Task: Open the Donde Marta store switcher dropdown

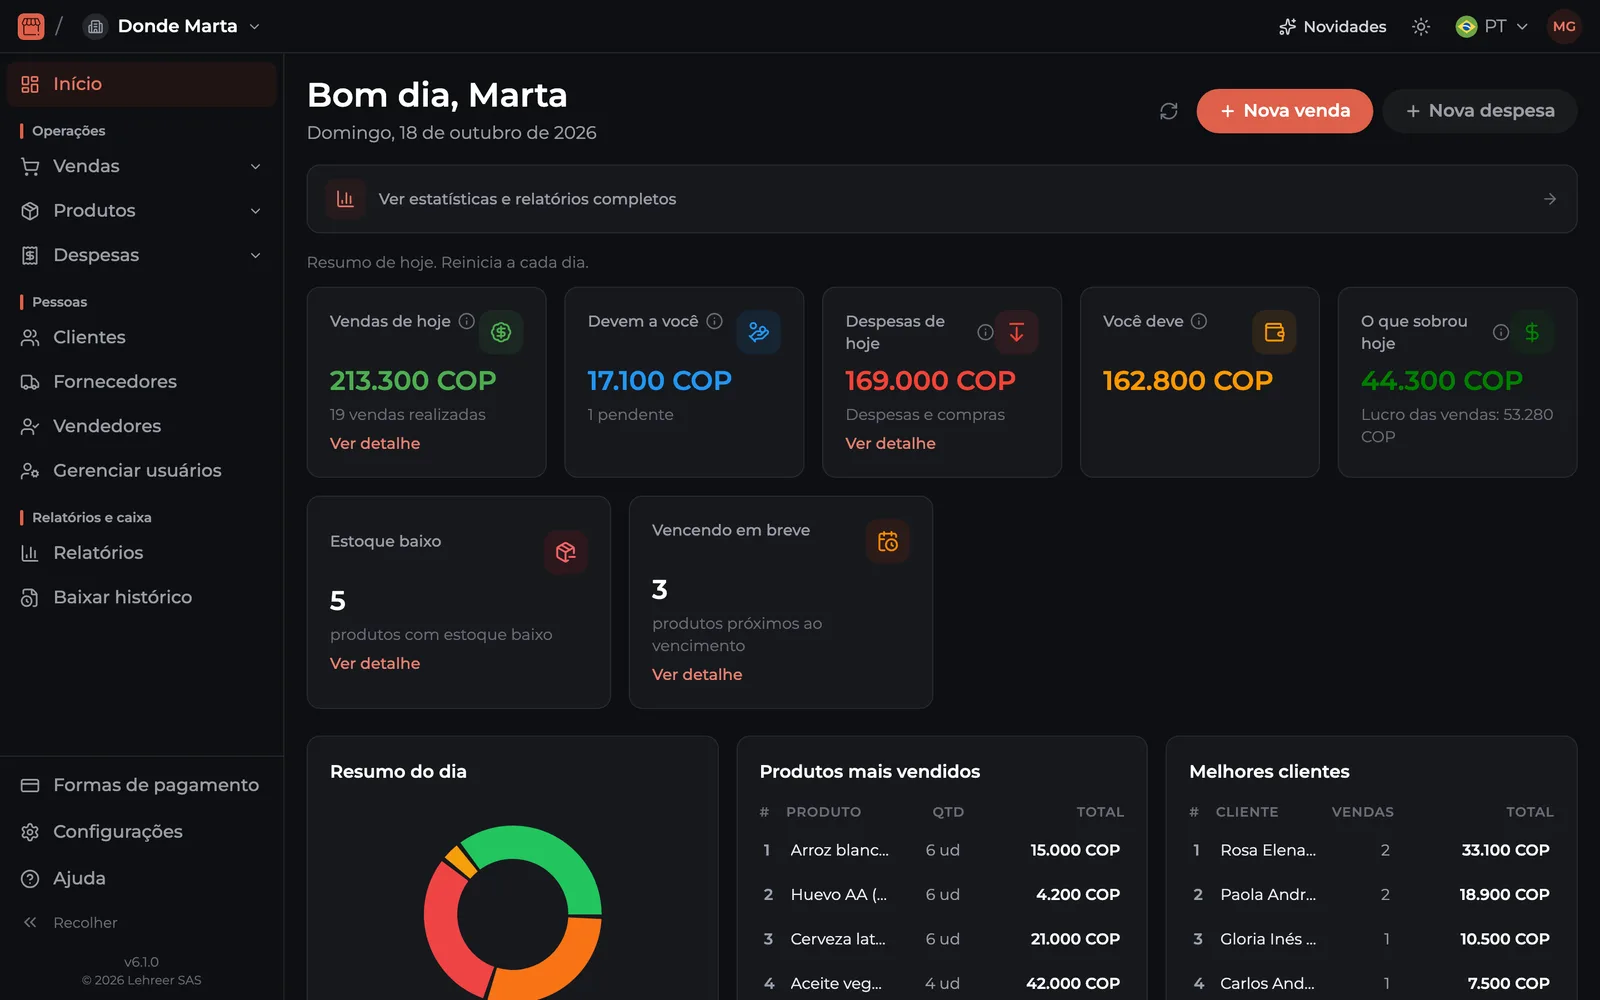Action: coord(171,26)
